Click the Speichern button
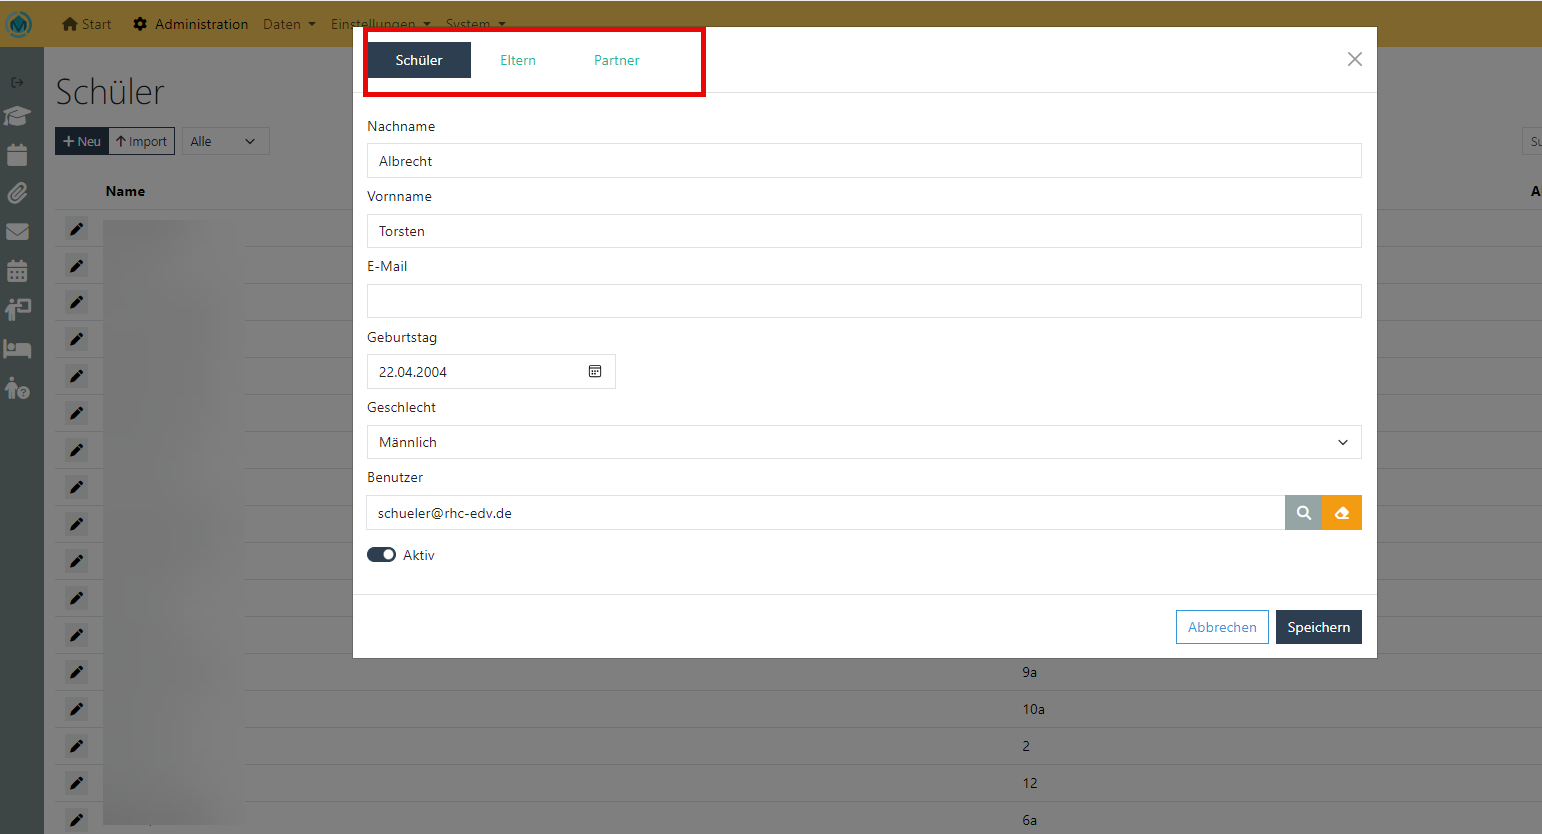1542x834 pixels. [1319, 627]
